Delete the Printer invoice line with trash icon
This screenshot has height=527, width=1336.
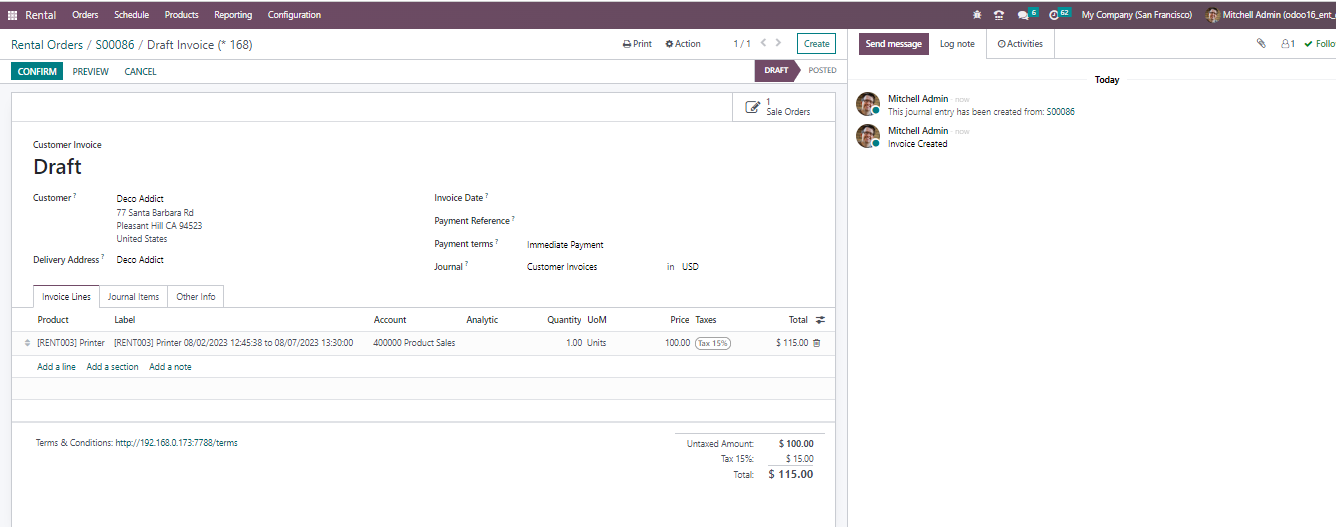tap(817, 343)
